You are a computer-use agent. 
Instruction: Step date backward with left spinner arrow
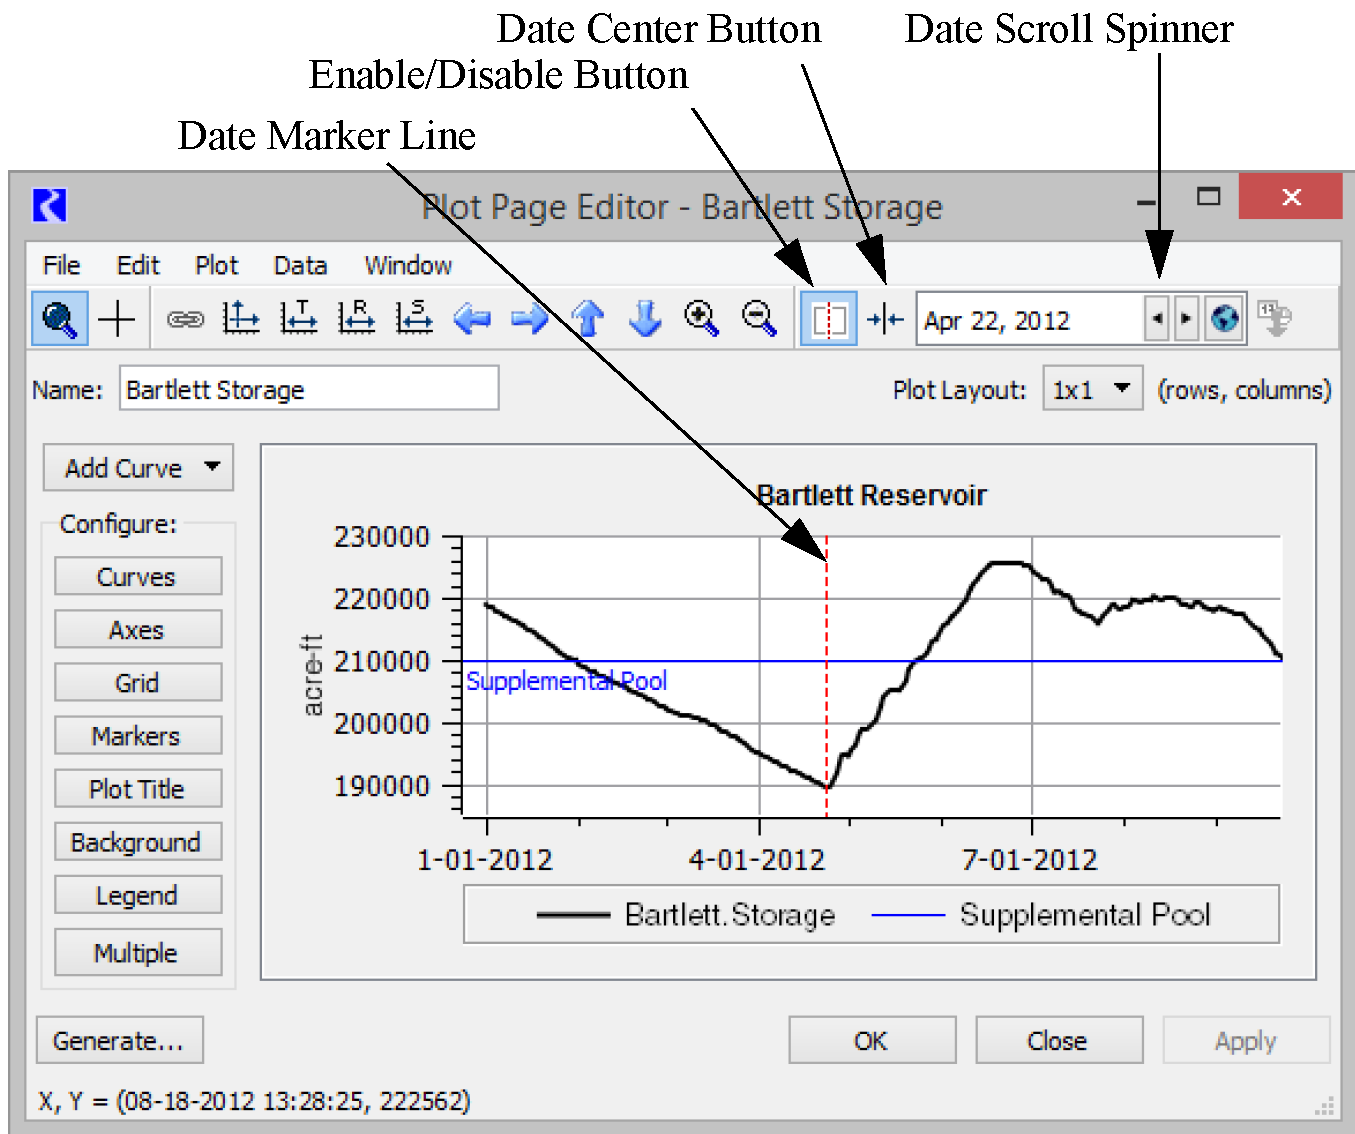pyautogui.click(x=1157, y=319)
